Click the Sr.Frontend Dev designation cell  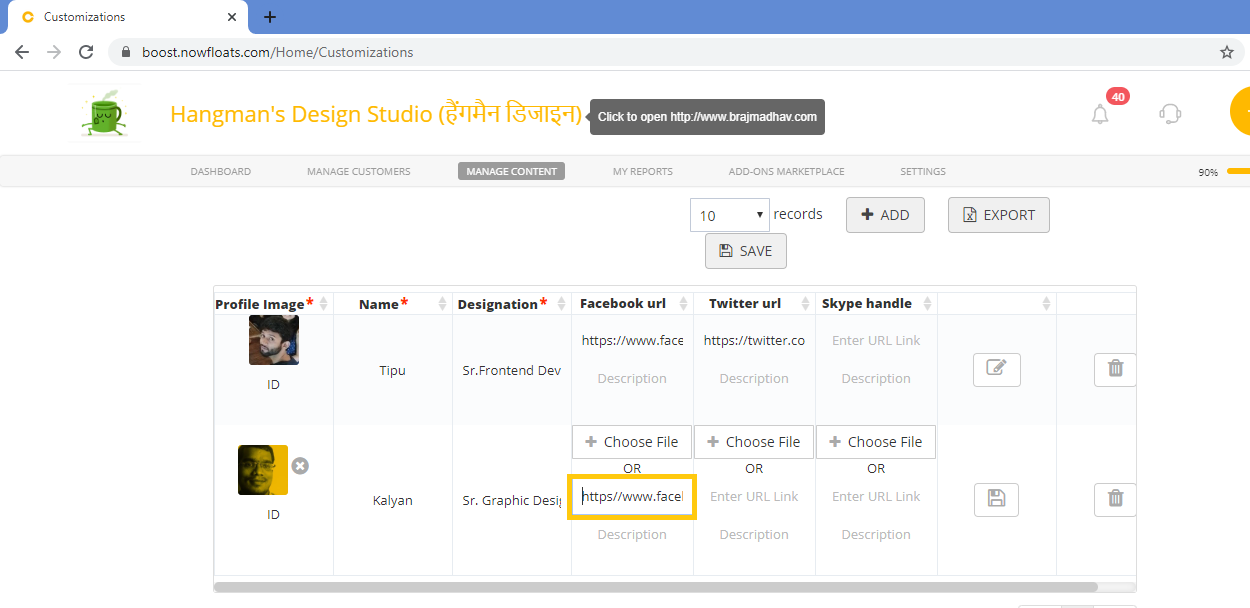[511, 370]
